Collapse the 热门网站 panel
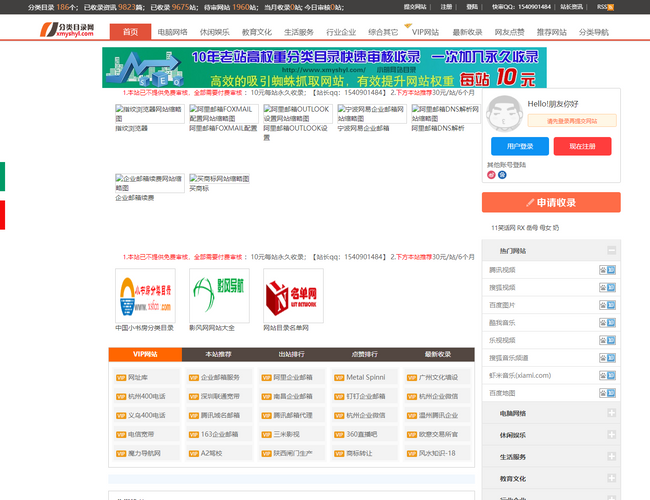650x500 pixels. (x=610, y=250)
